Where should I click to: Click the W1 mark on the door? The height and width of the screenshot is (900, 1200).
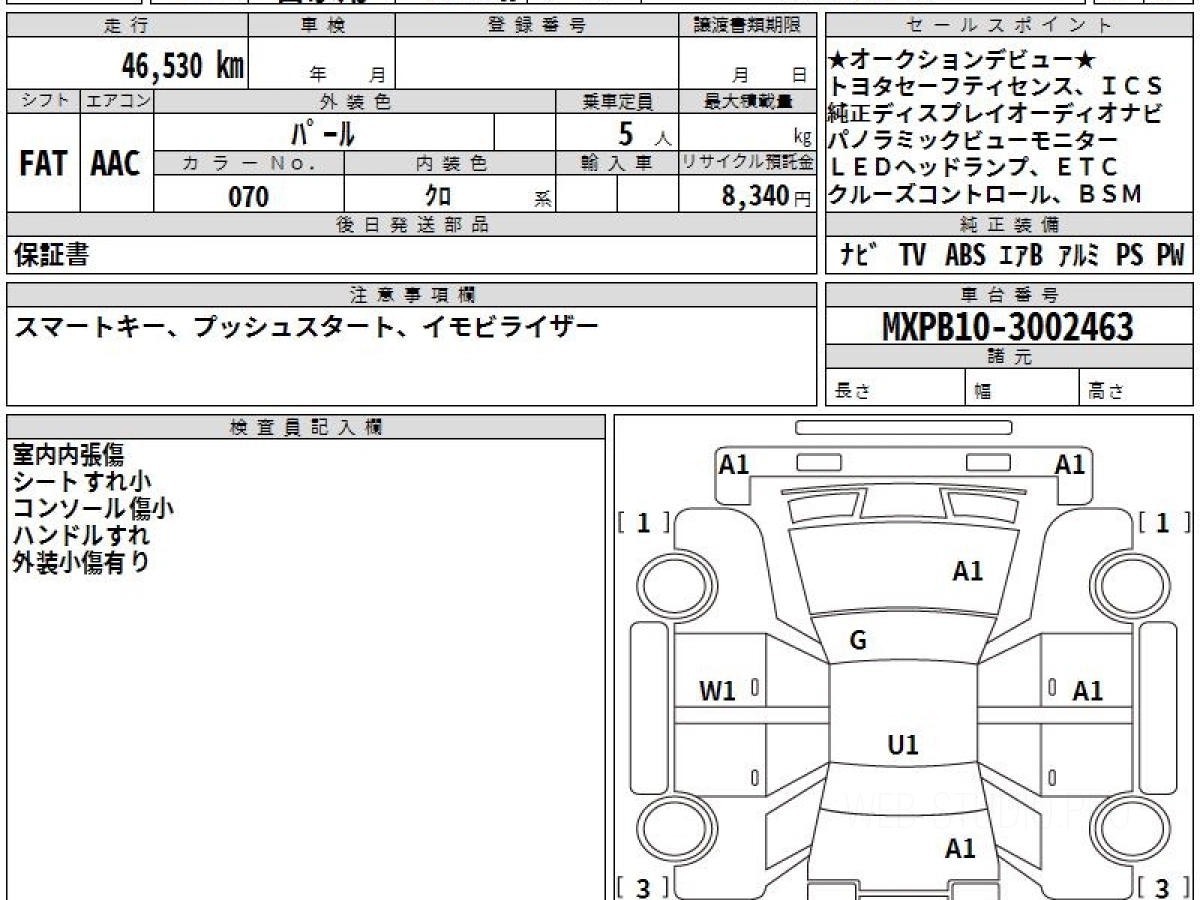pos(717,690)
